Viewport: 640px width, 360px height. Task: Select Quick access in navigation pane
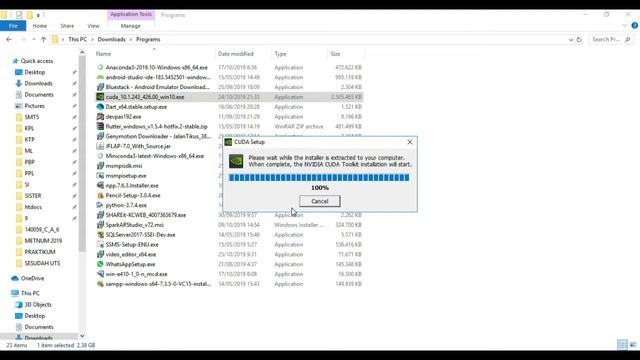(37, 61)
